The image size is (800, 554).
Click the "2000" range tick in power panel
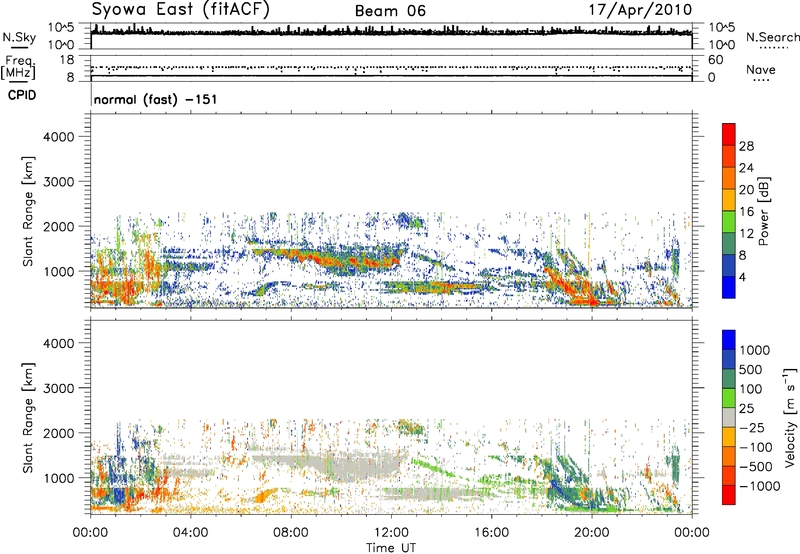tap(59, 226)
